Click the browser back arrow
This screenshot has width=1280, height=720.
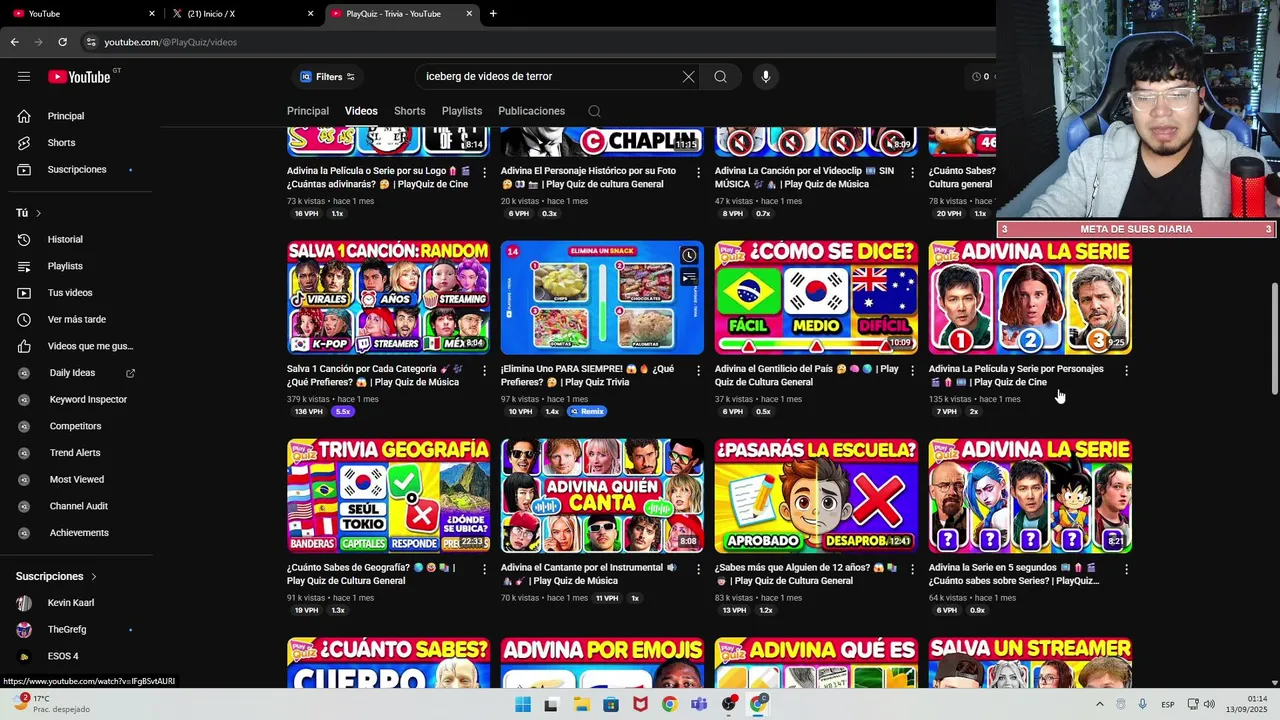point(15,42)
